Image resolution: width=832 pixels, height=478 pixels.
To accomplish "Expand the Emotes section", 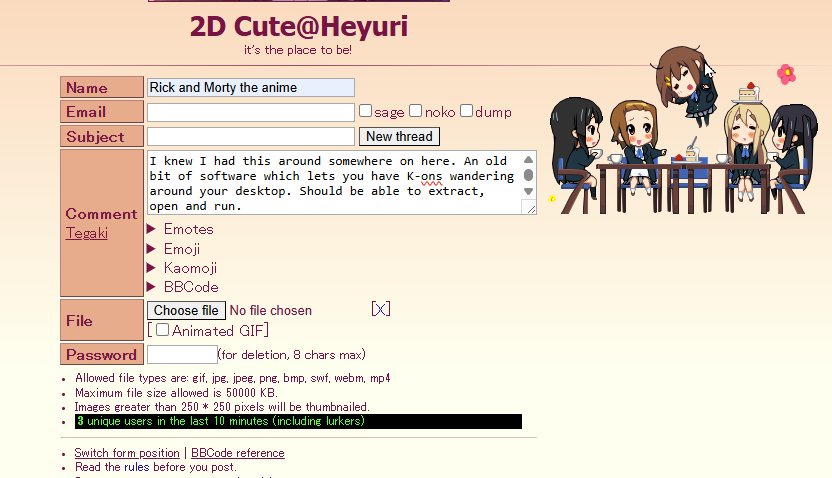I will [180, 229].
